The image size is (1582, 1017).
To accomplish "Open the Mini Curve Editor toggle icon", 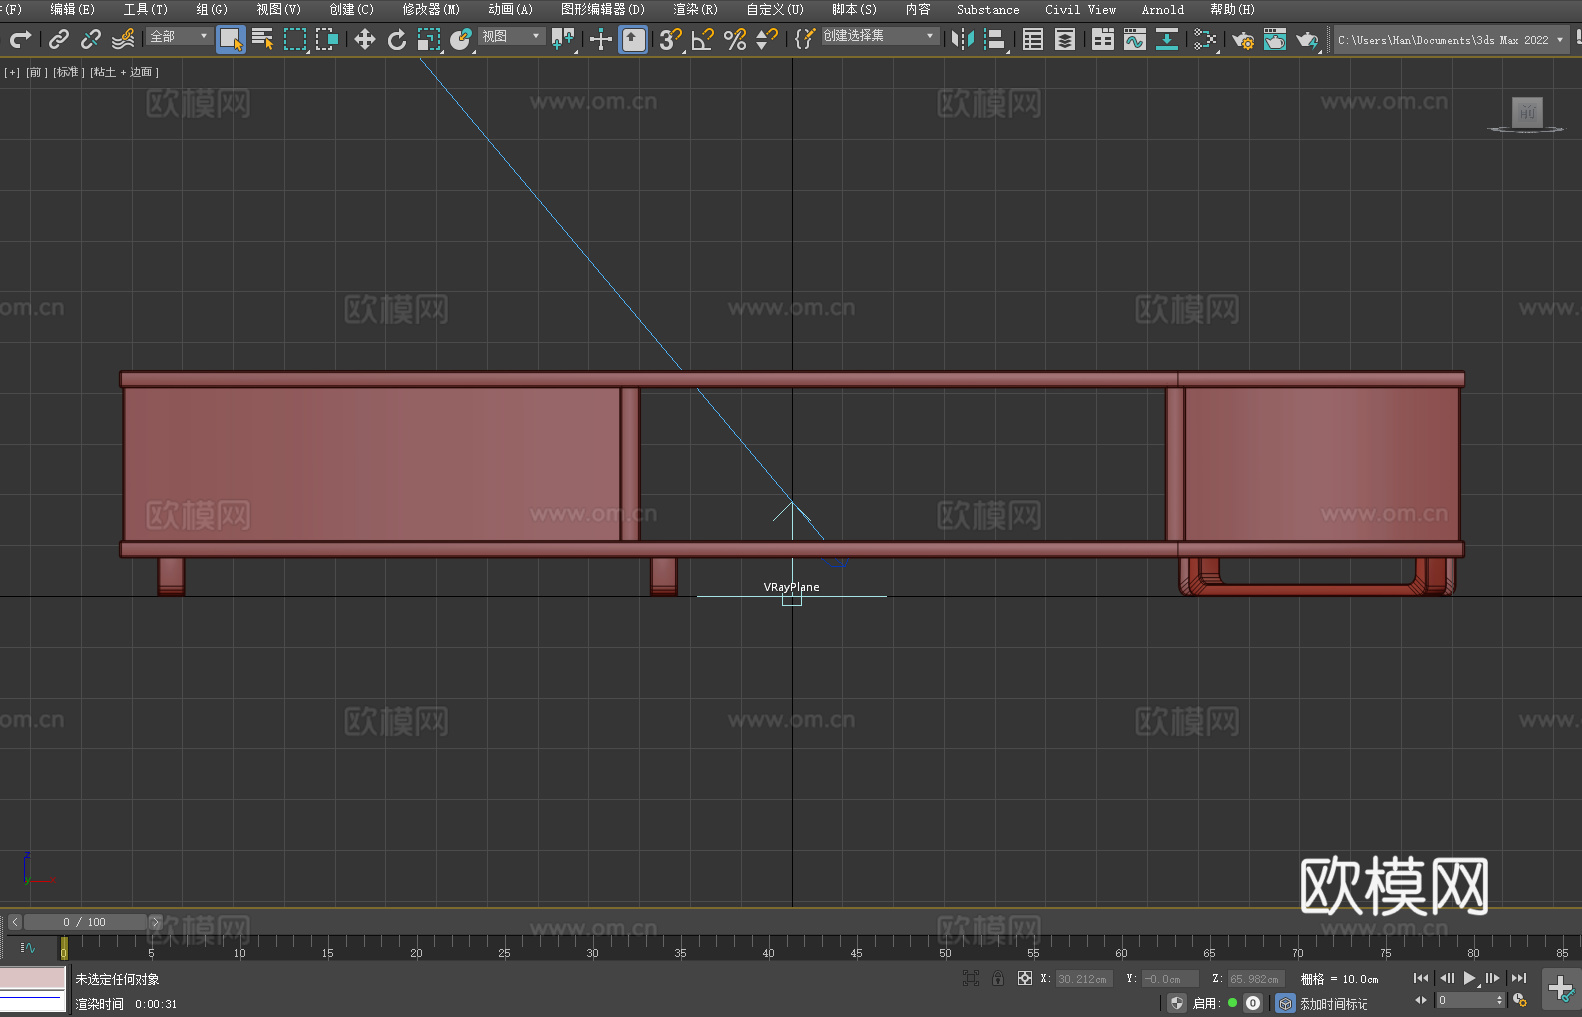I will [x=28, y=948].
